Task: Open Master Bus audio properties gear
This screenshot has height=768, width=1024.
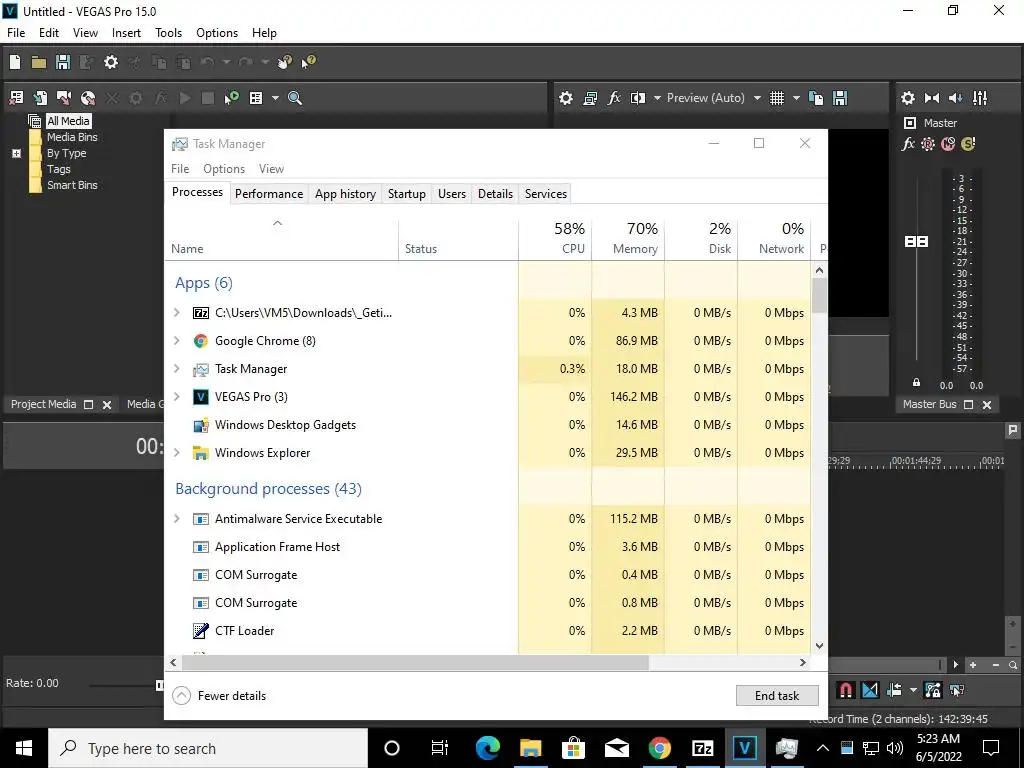Action: (908, 98)
